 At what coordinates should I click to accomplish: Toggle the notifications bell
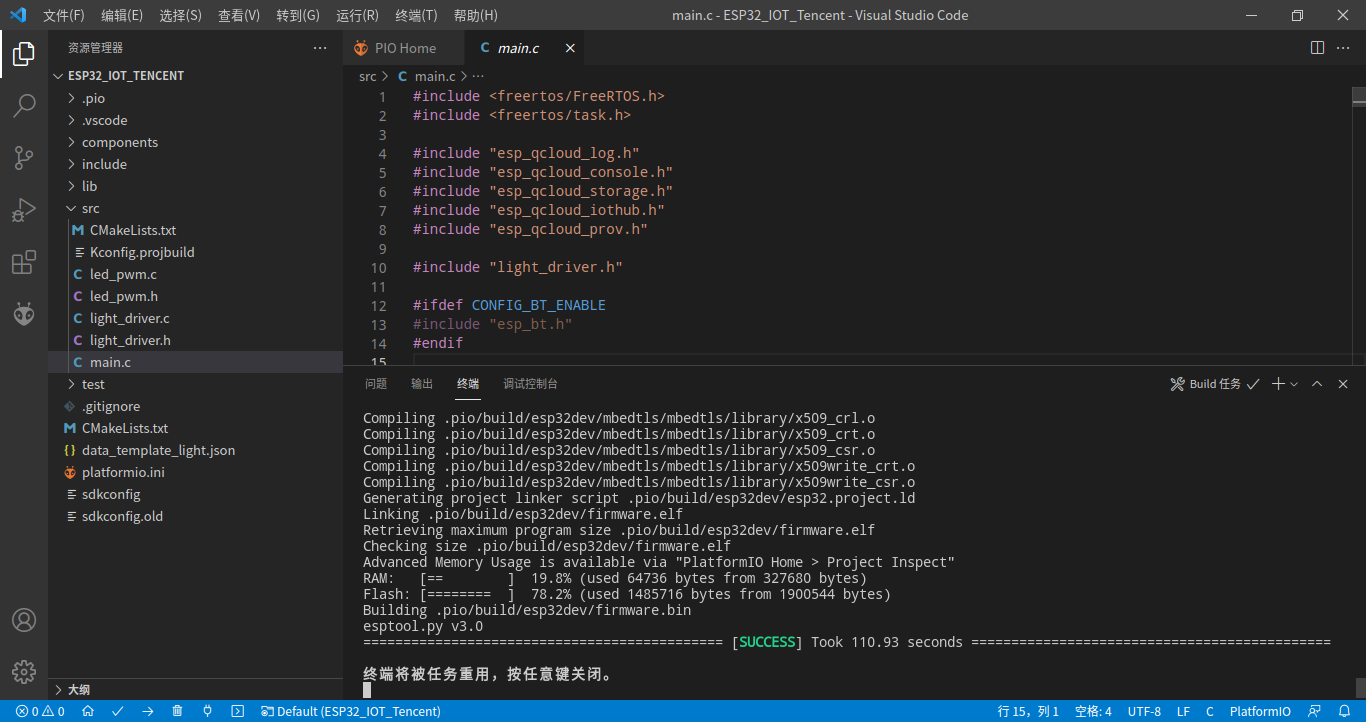pos(1343,711)
